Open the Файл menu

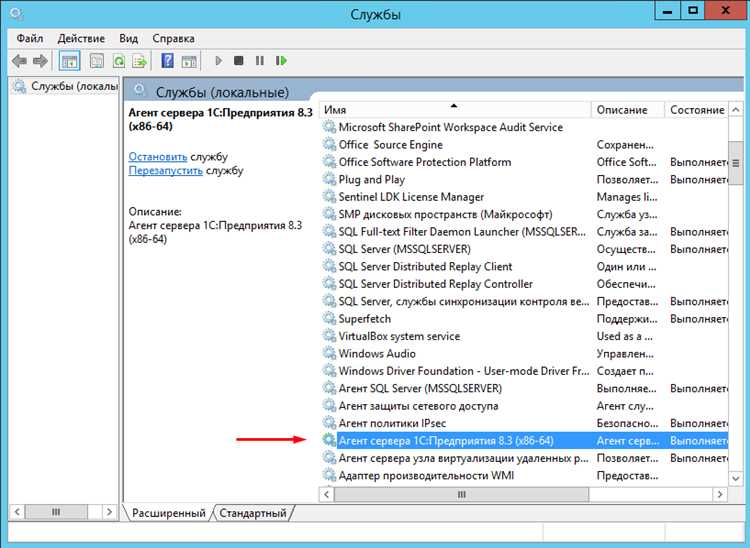[30, 38]
